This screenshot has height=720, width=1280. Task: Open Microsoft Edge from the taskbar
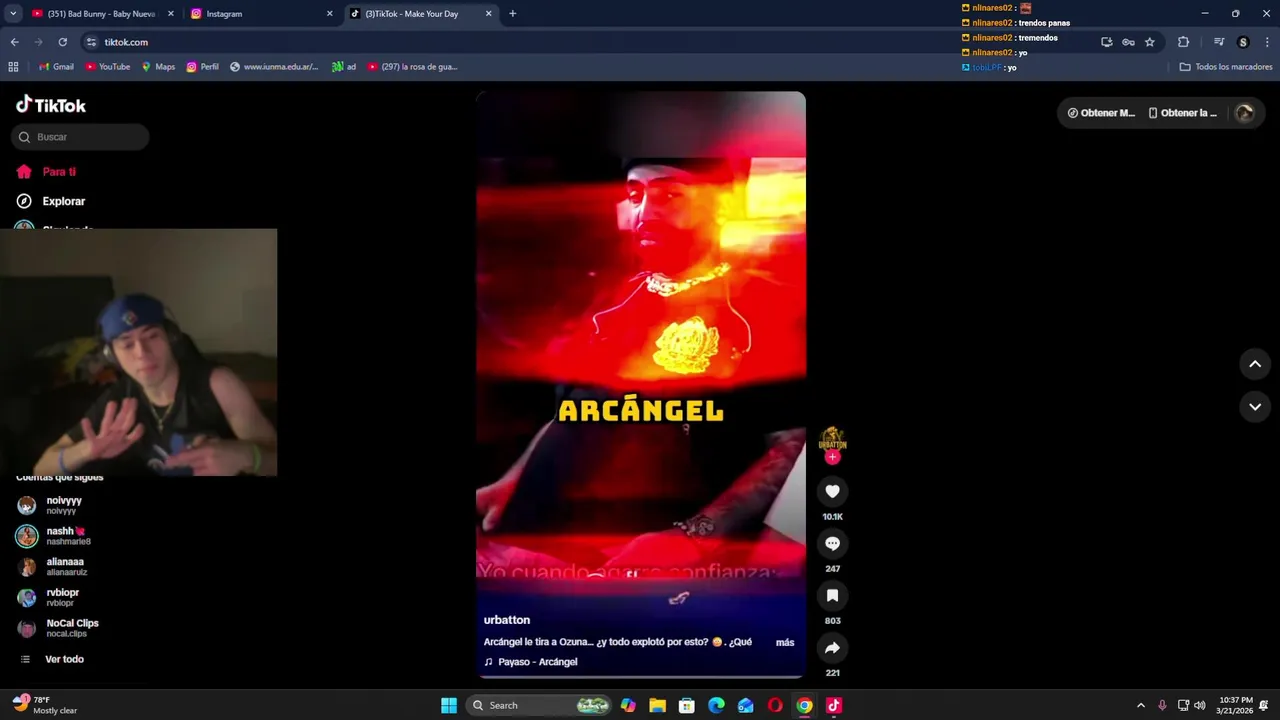click(716, 705)
